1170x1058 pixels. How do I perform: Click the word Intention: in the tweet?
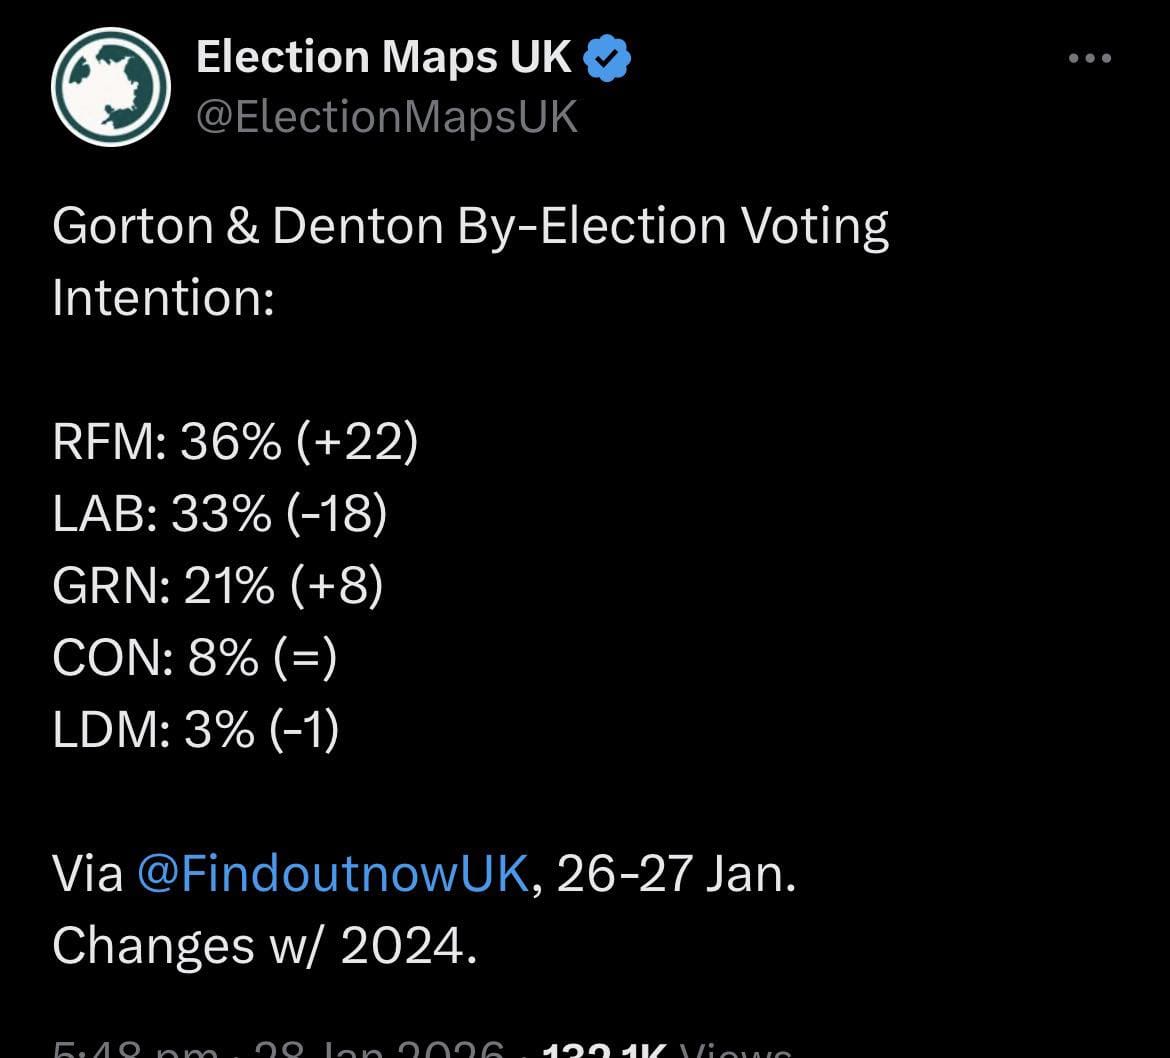[x=163, y=298]
